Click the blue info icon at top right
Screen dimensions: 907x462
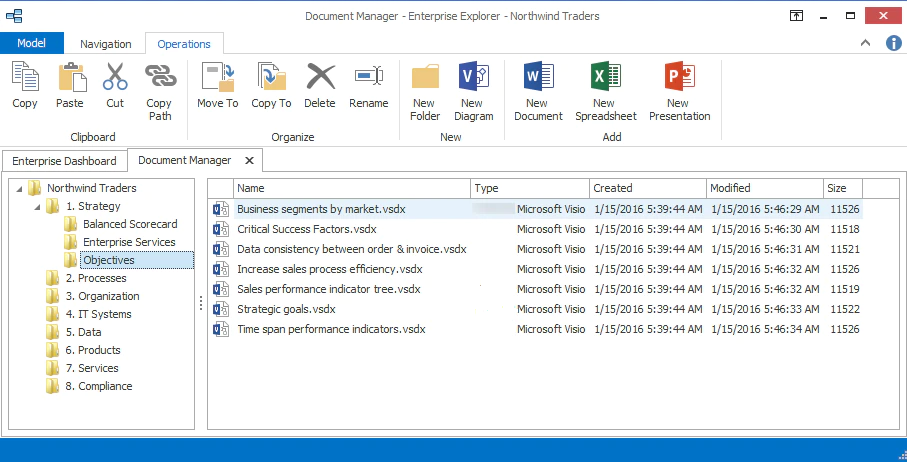pos(894,43)
